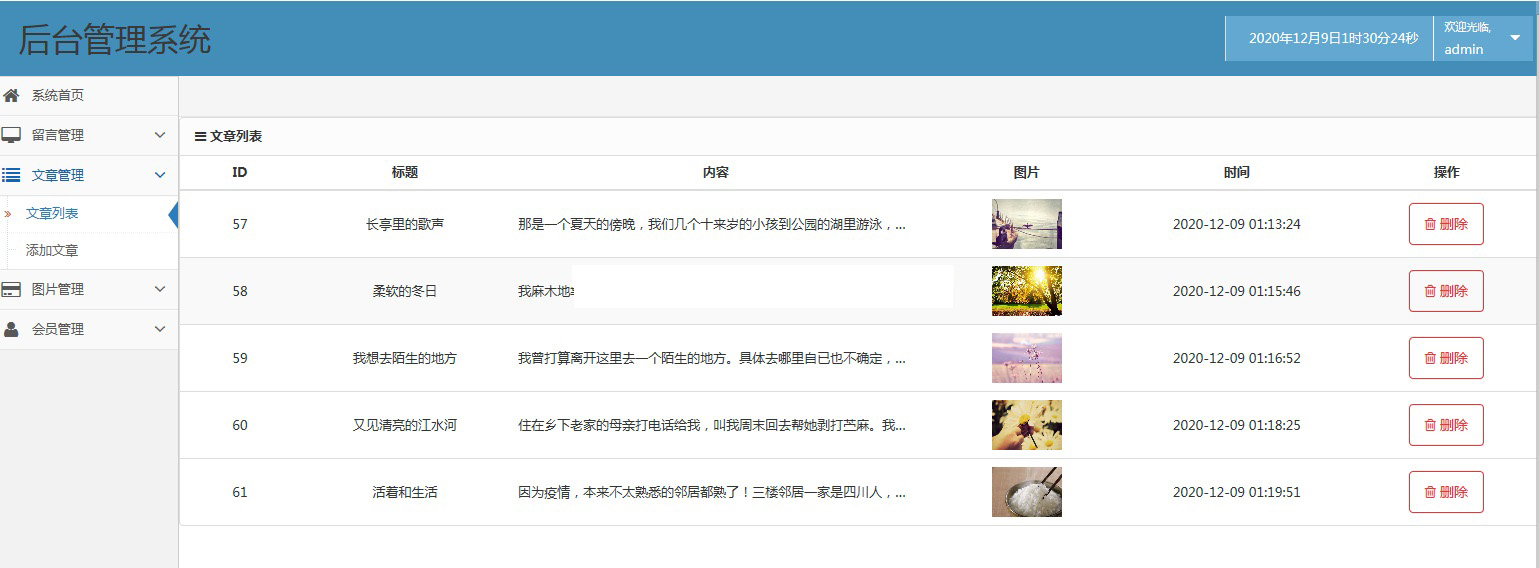The width and height of the screenshot is (1539, 568).
Task: Expand the 图片管理 chevron
Action: point(160,289)
